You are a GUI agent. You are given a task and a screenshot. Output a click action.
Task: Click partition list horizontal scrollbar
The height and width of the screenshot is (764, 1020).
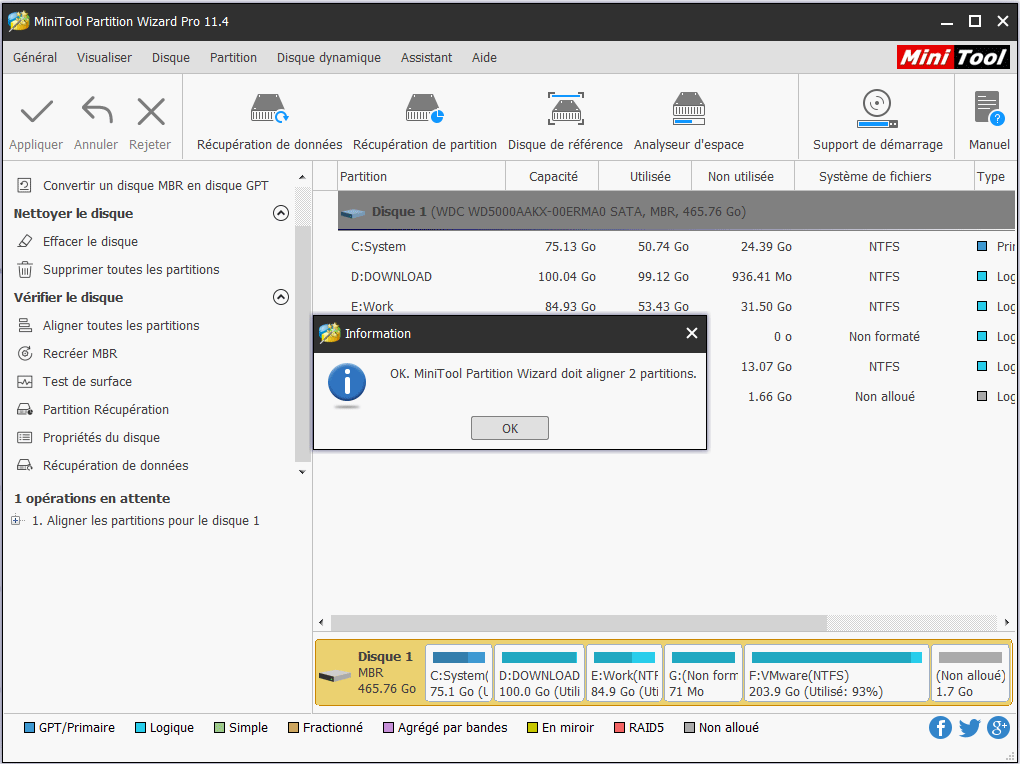tap(579, 622)
